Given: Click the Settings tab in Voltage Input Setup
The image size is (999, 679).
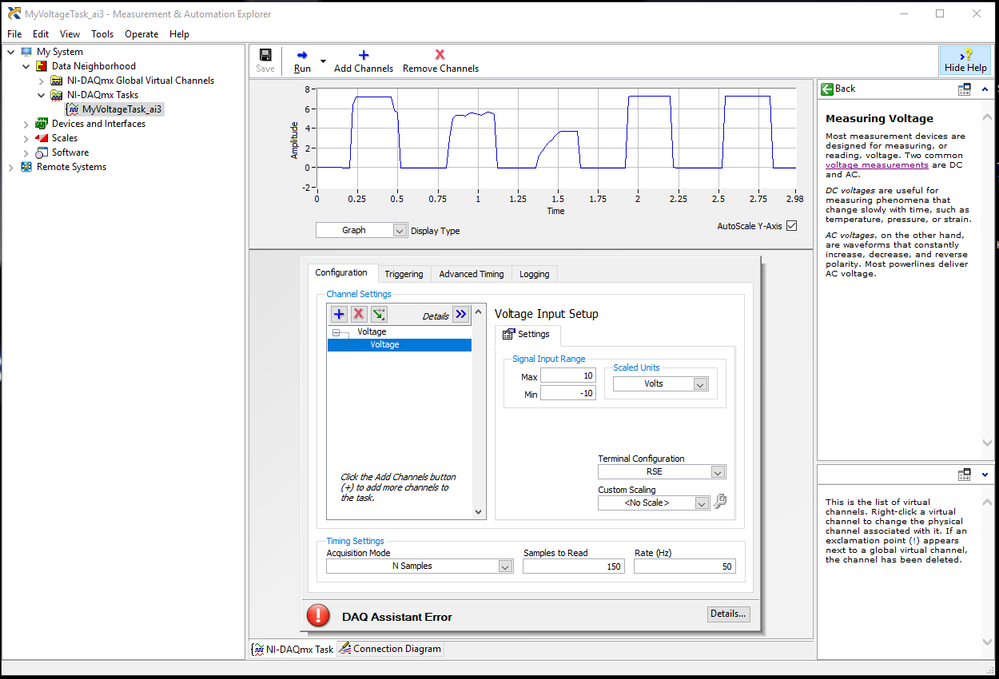Looking at the screenshot, I should click(x=526, y=334).
